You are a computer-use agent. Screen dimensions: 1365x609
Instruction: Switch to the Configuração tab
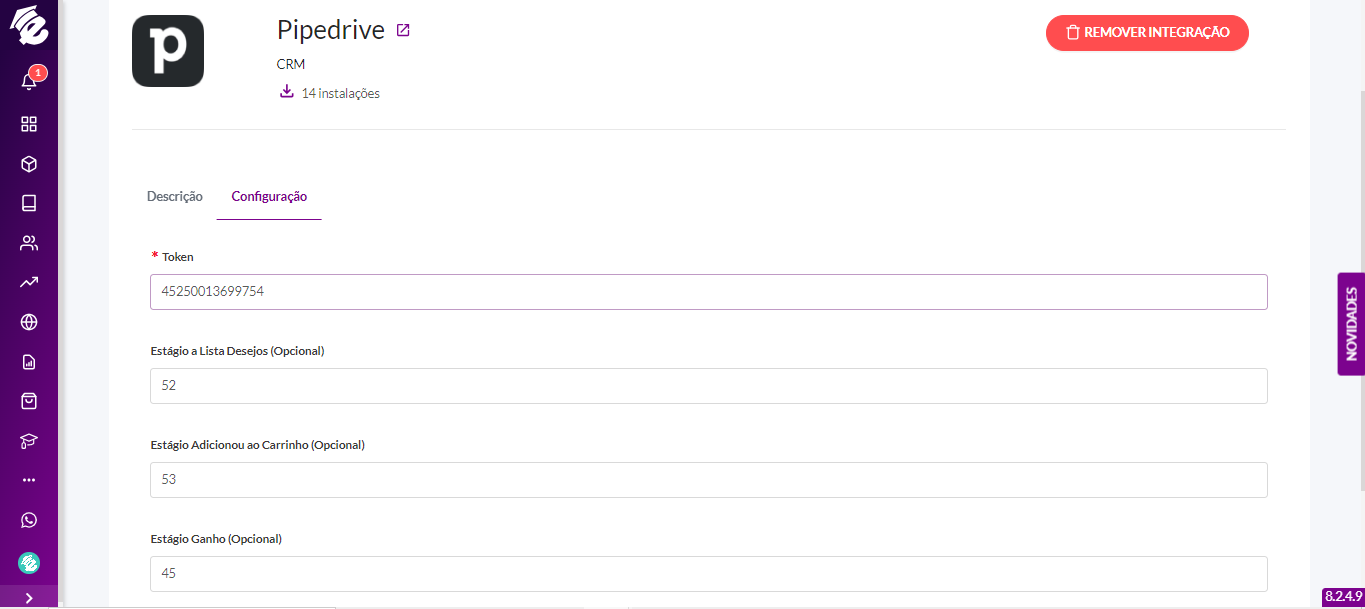coord(269,196)
